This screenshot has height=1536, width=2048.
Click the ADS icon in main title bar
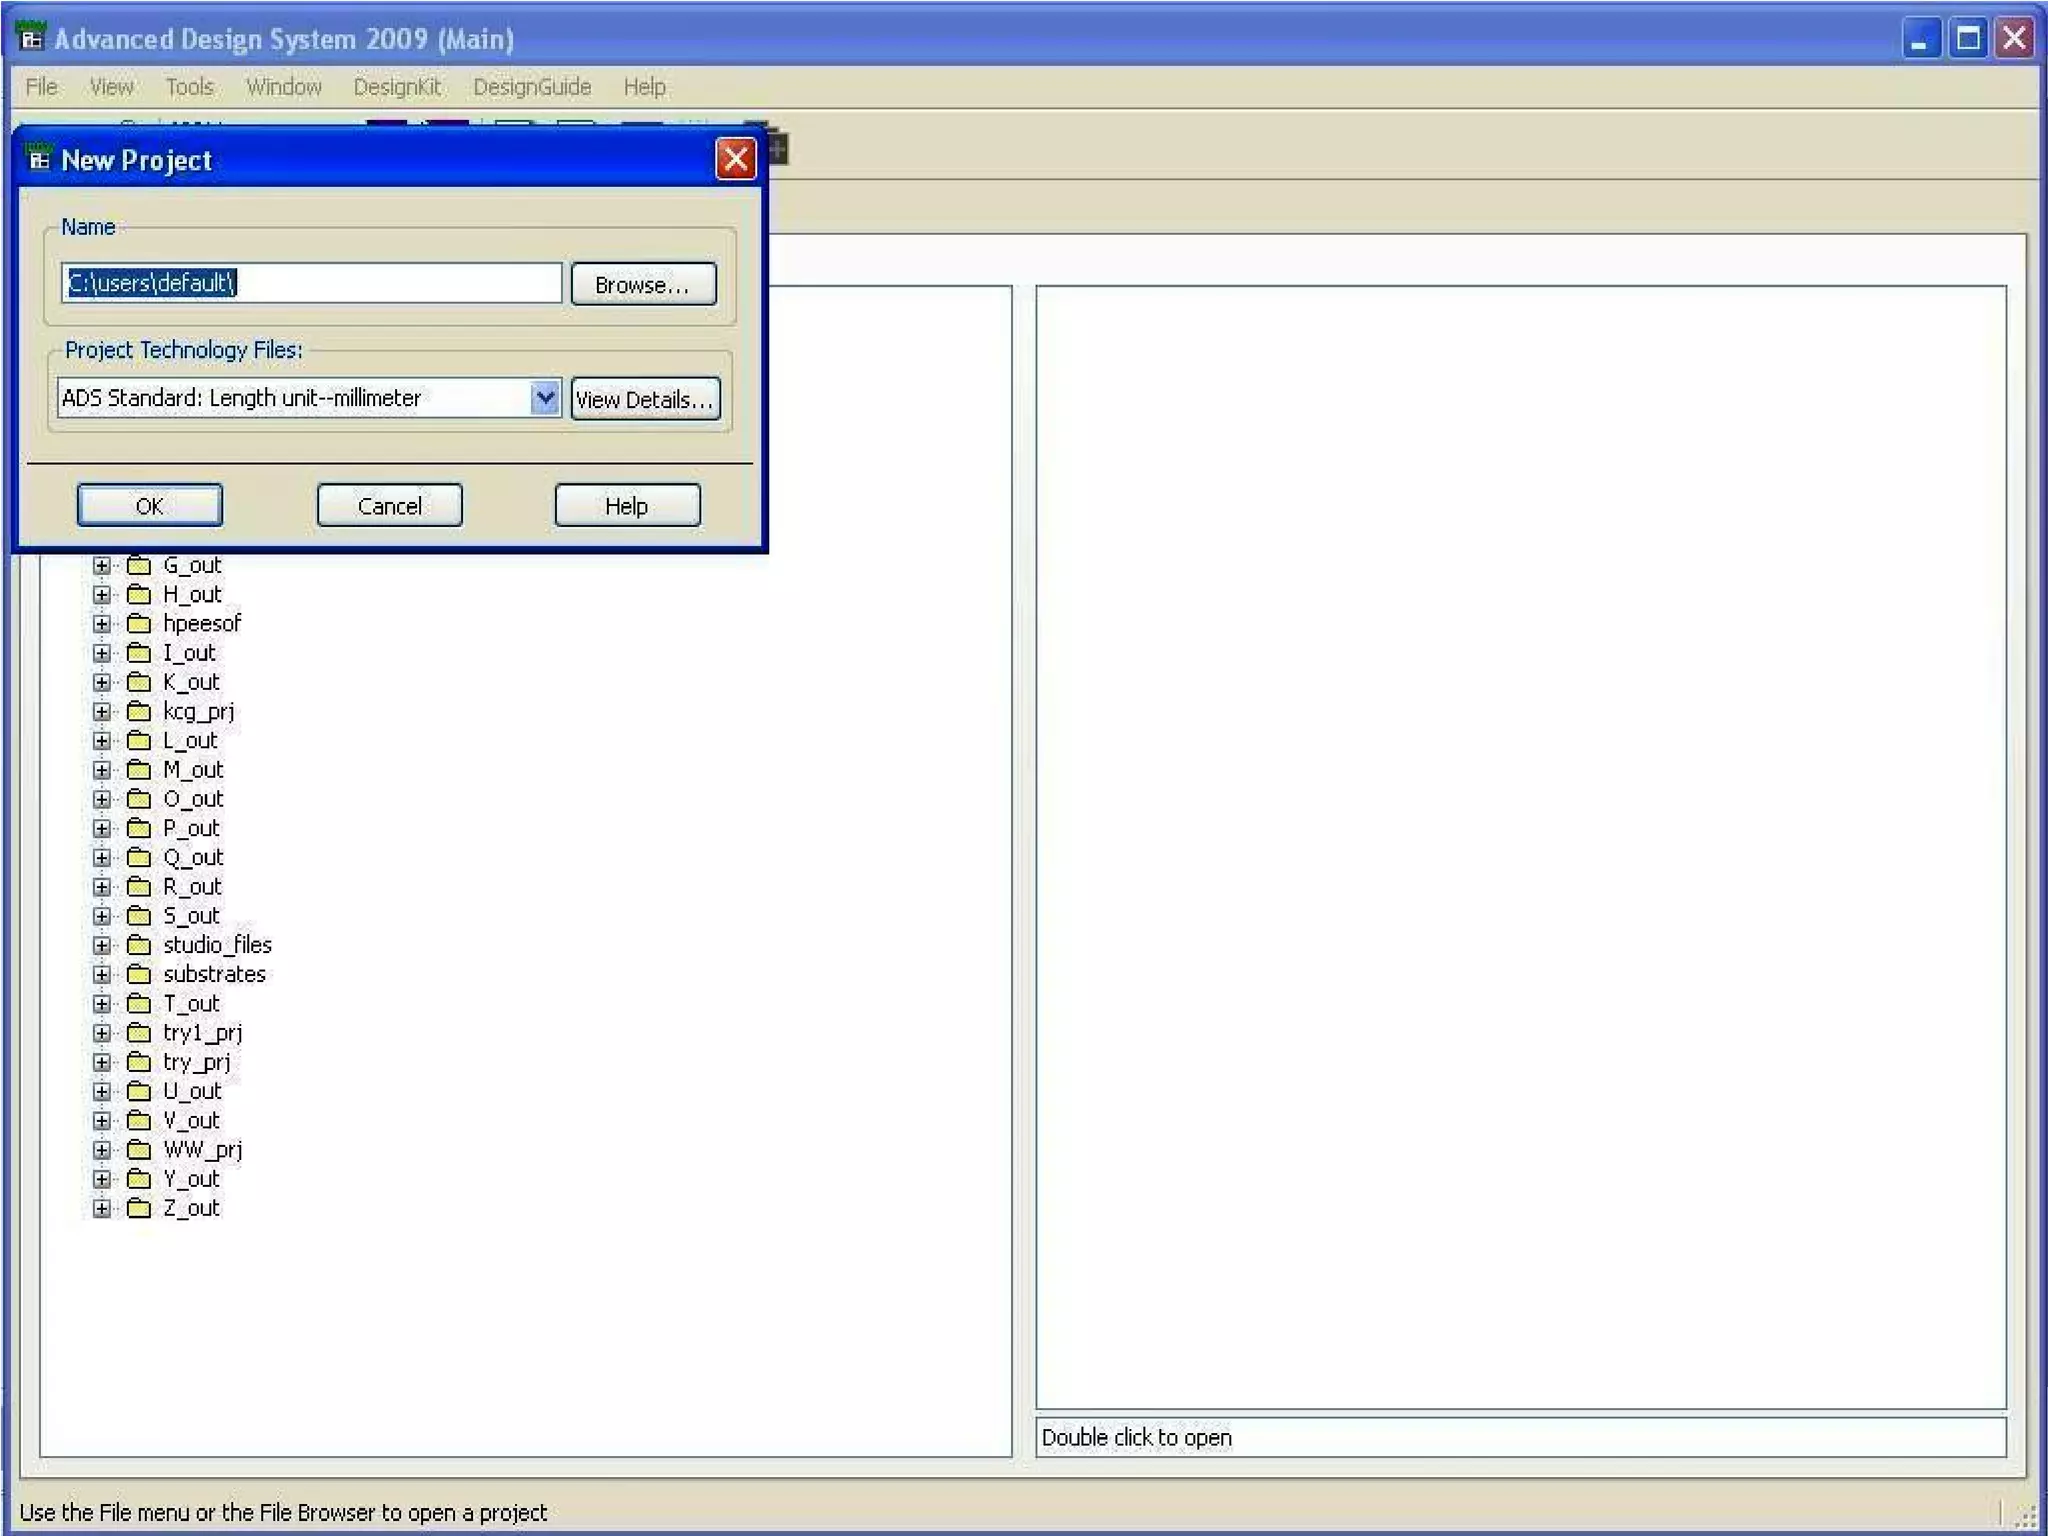coord(31,38)
